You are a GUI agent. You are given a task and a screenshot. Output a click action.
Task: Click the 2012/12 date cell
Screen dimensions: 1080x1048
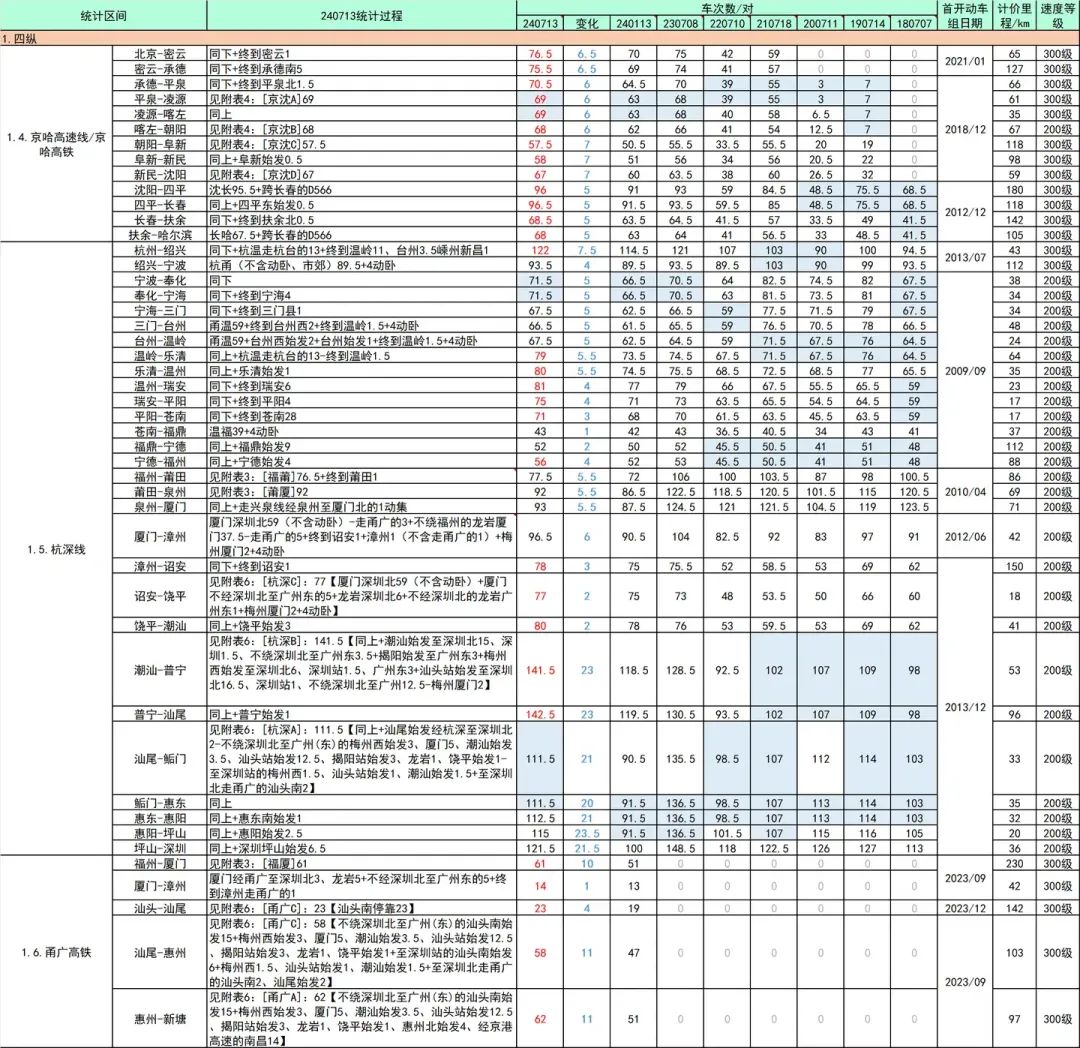tap(965, 212)
